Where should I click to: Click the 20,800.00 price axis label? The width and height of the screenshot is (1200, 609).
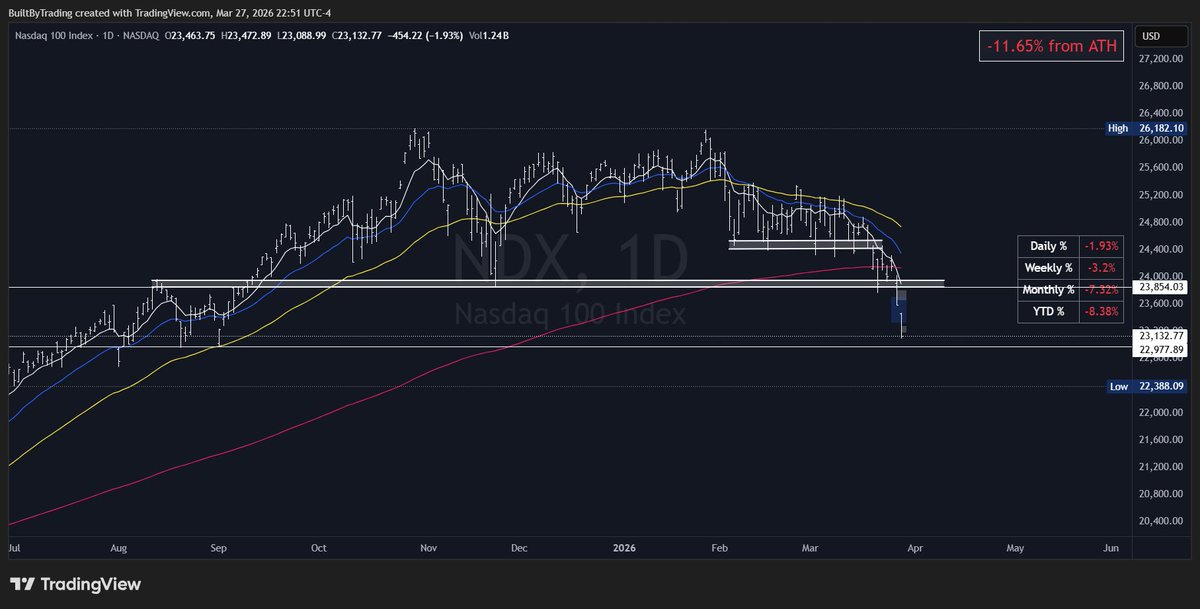click(1163, 494)
